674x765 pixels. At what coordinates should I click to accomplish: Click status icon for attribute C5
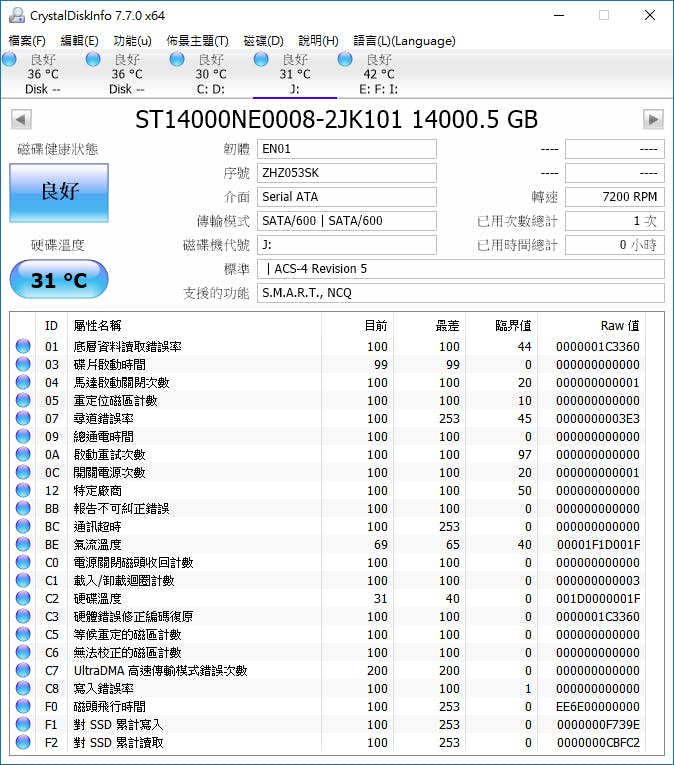(x=23, y=635)
